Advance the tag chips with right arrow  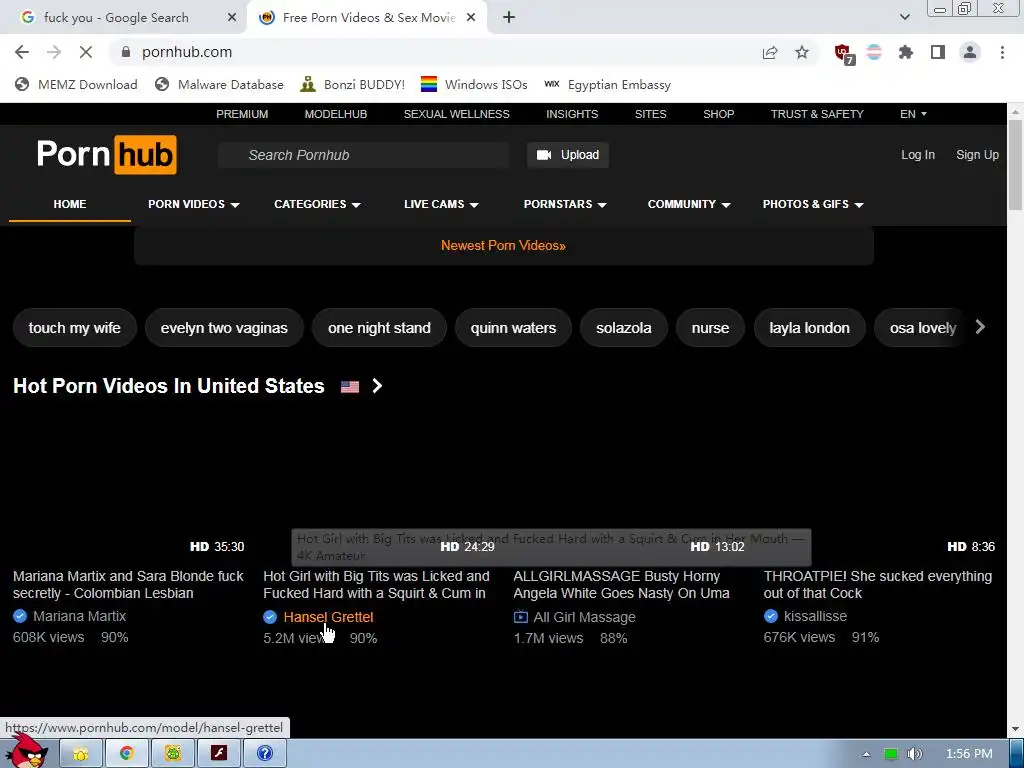[x=980, y=327]
